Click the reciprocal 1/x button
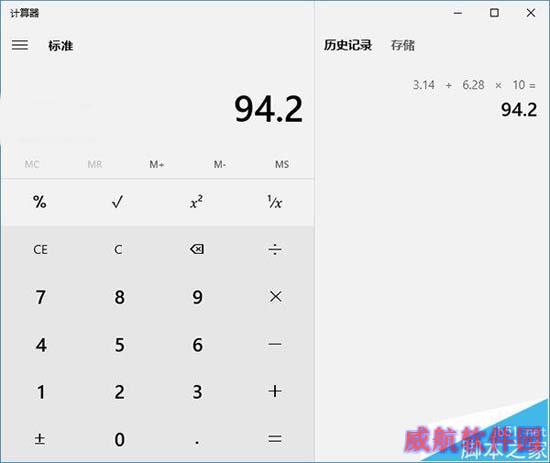The image size is (550, 463). click(275, 202)
